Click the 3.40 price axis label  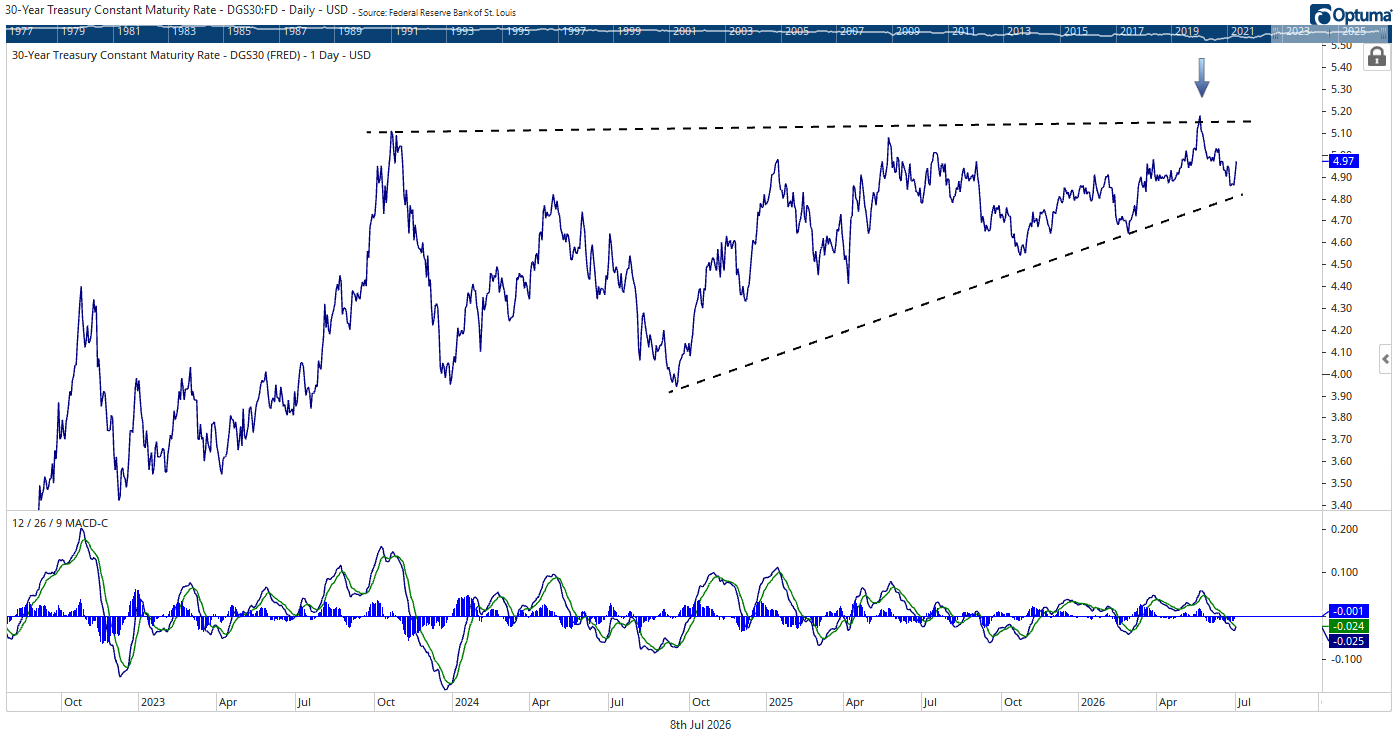point(1340,505)
